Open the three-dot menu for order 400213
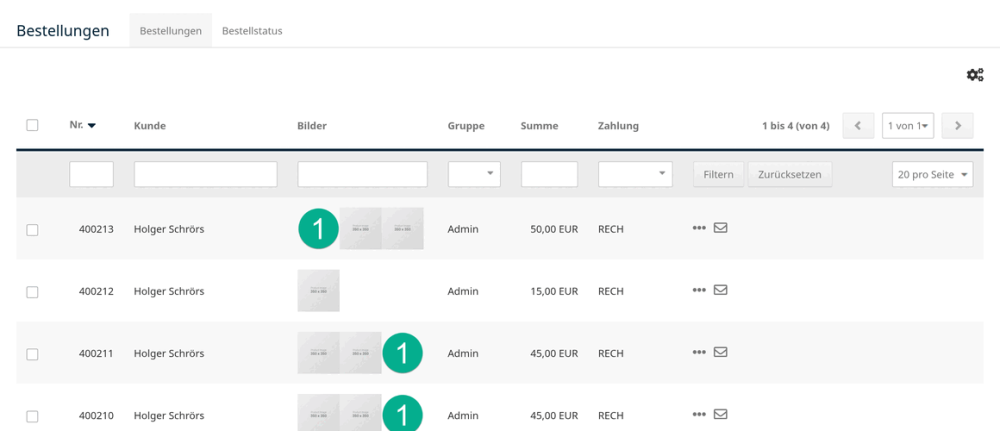This screenshot has height=431, width=1000. tap(699, 228)
